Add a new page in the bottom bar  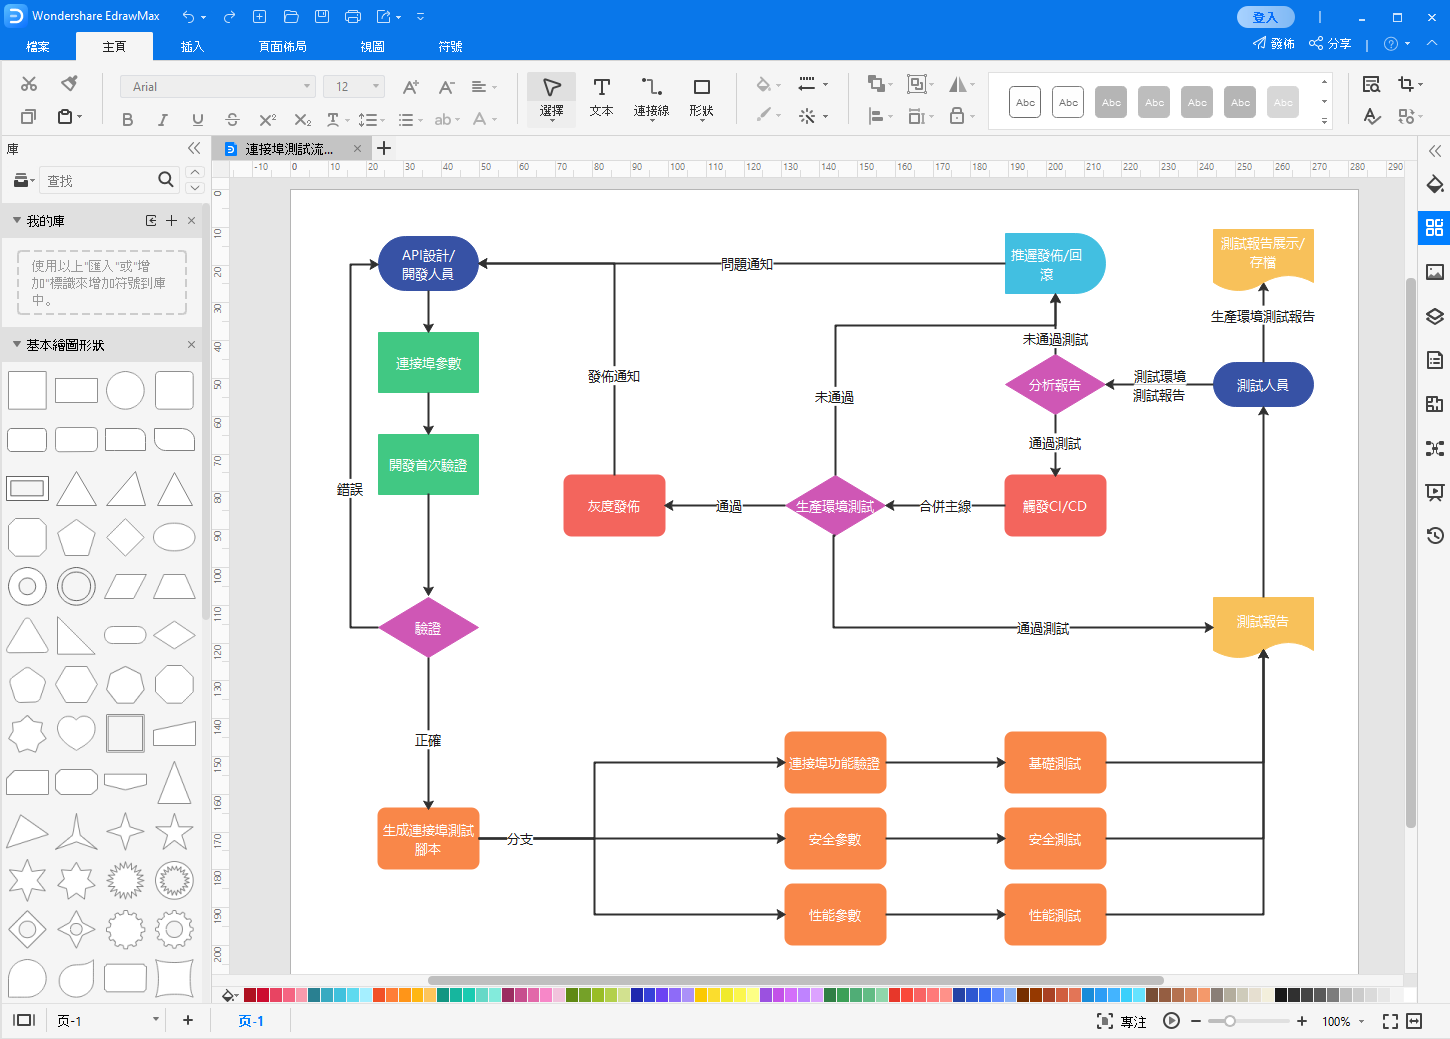(x=188, y=1020)
